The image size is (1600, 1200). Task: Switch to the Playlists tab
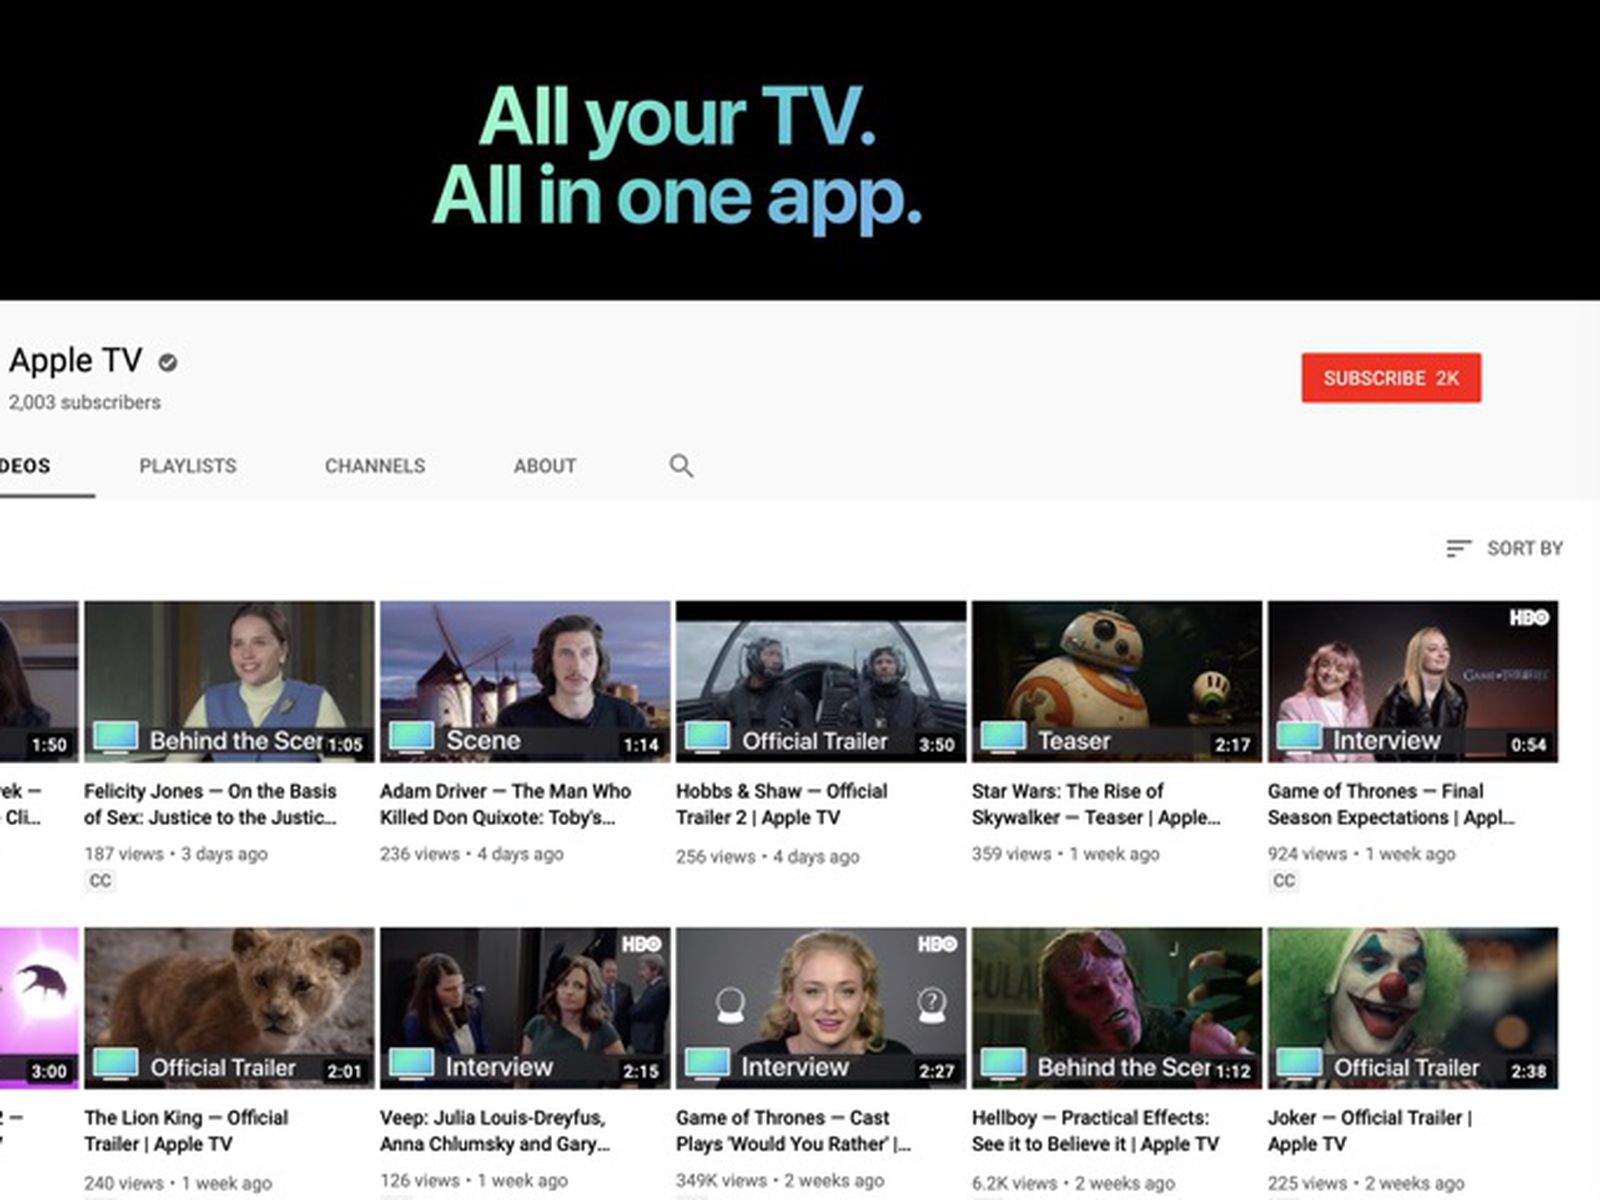click(188, 466)
